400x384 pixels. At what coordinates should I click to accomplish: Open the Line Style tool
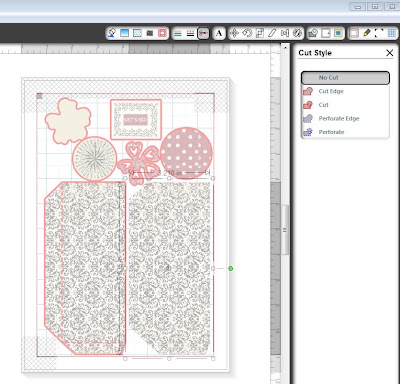tap(190, 33)
